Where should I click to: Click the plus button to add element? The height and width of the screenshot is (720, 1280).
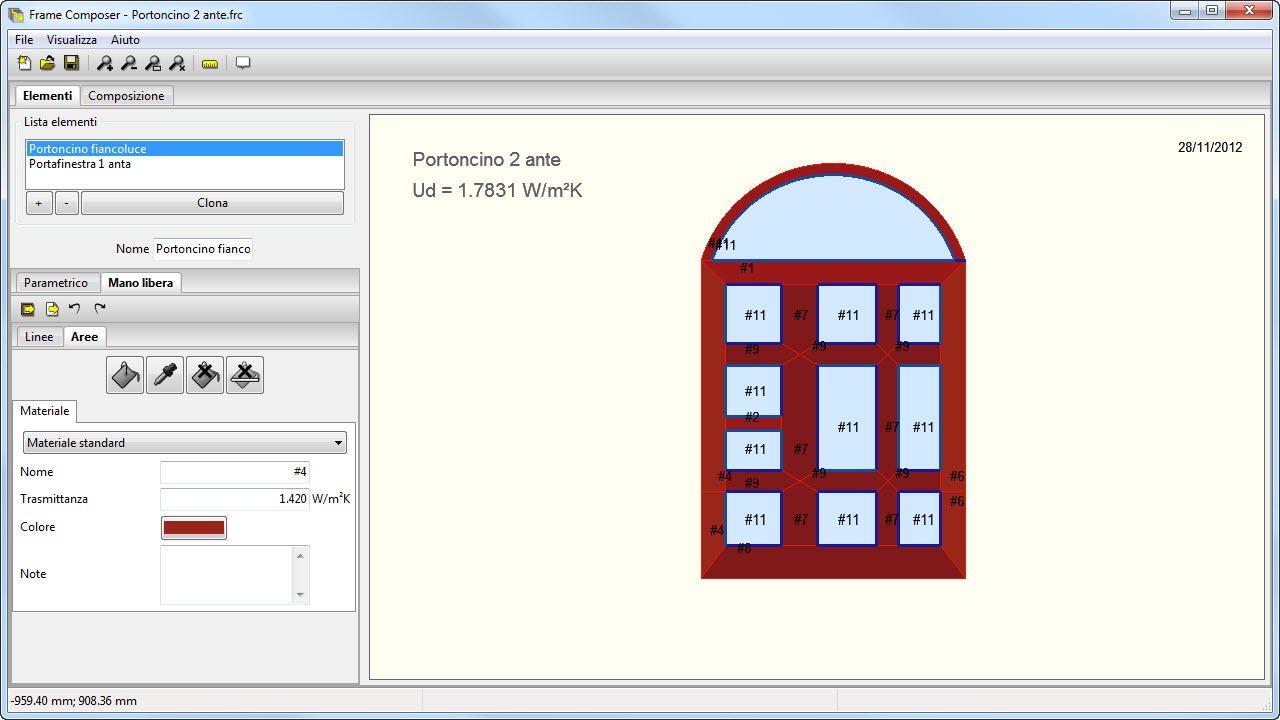39,203
